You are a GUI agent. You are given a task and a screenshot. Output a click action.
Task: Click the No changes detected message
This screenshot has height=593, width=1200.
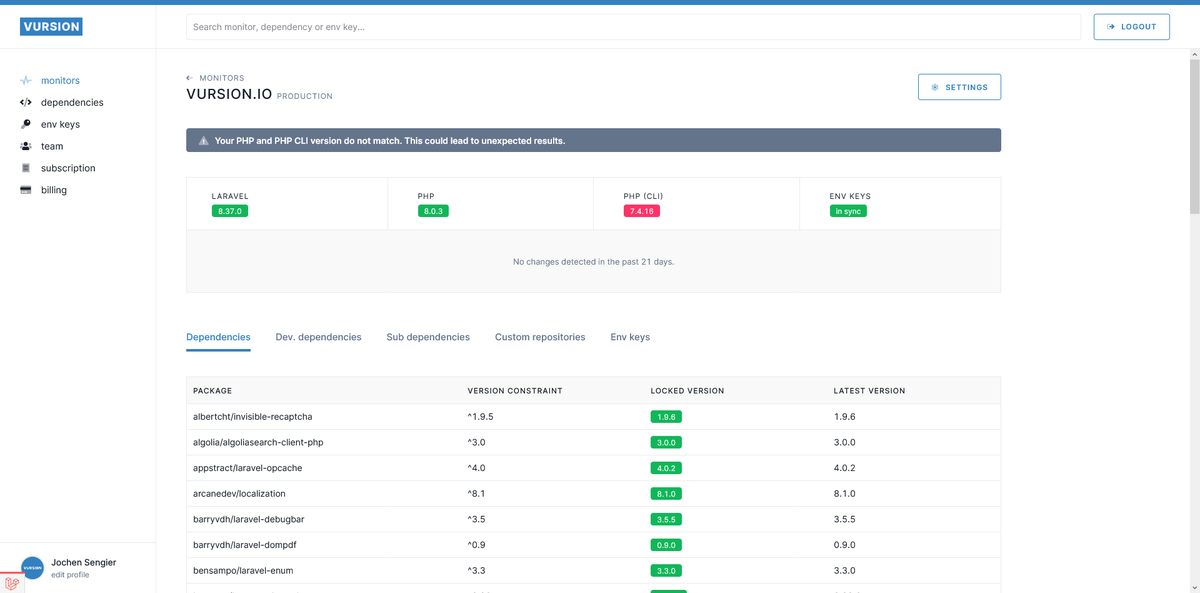coord(593,262)
